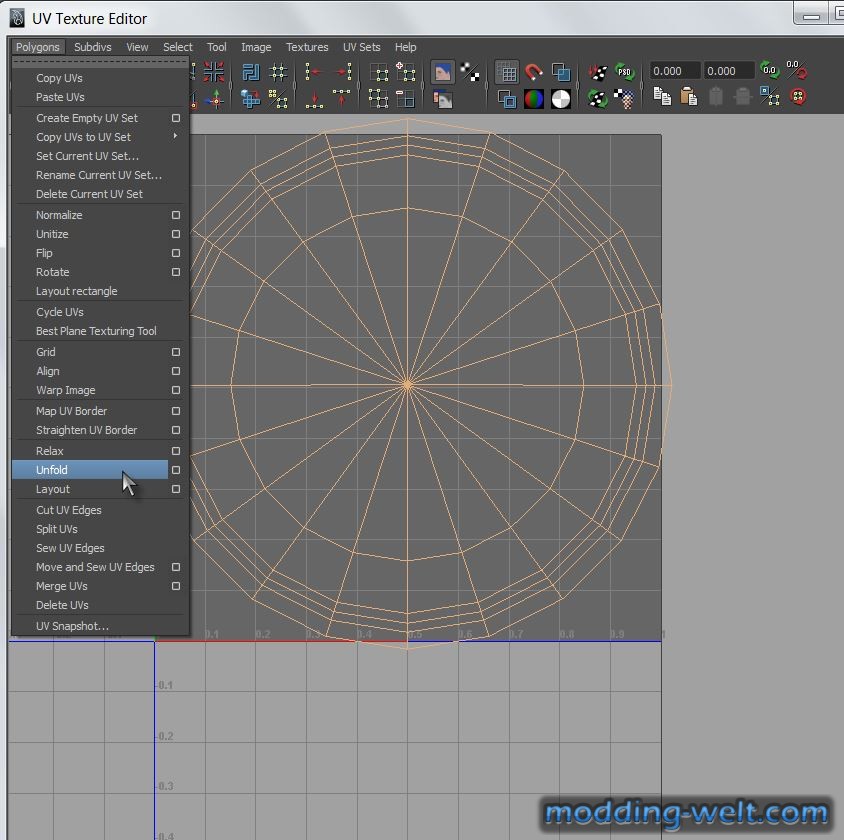Click the blue square slash UV points icon
The image size is (844, 840).
770,97
